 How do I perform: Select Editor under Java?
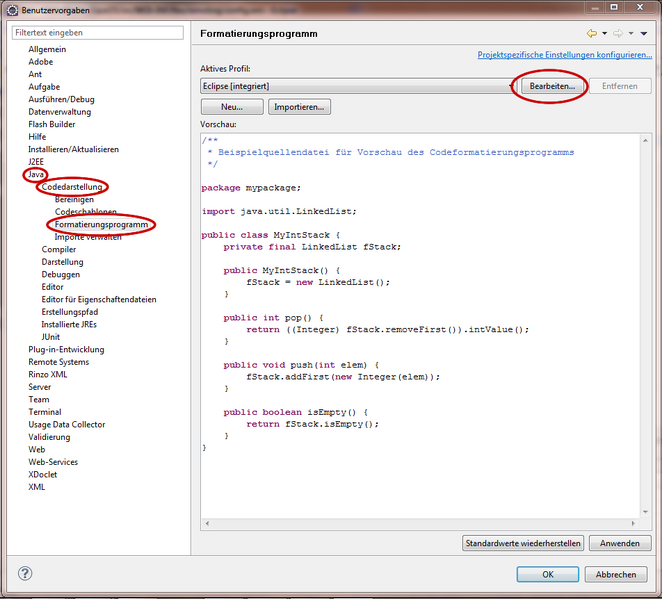(x=52, y=287)
